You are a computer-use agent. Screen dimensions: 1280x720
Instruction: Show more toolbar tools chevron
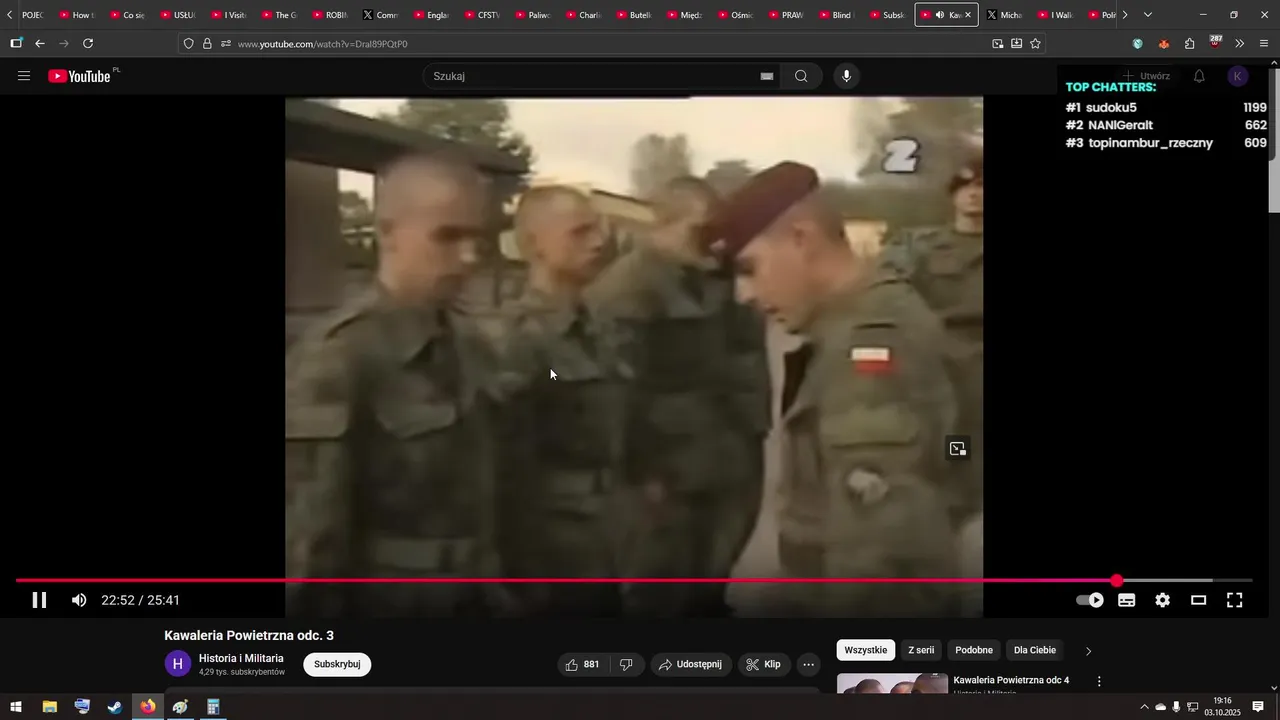point(1240,44)
